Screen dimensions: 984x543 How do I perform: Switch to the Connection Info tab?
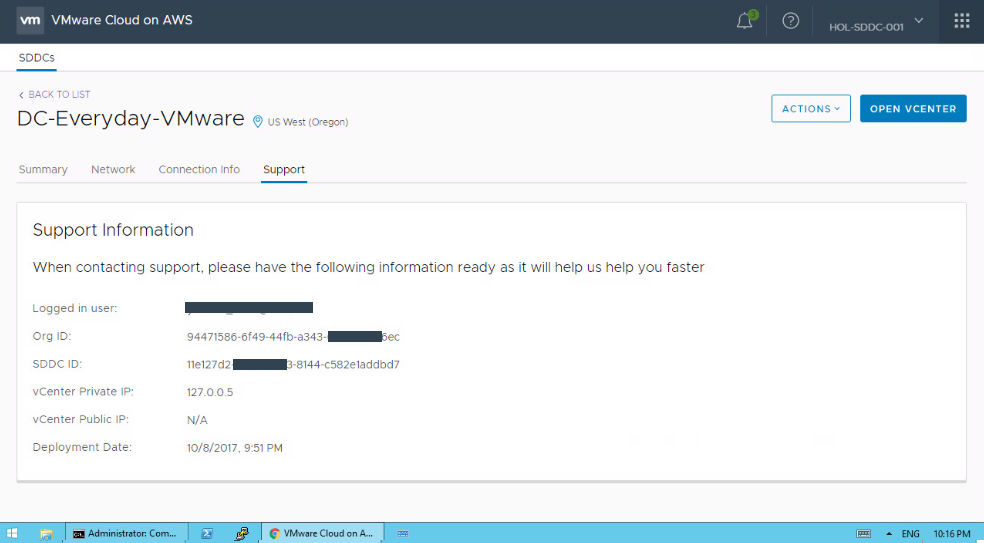[199, 169]
